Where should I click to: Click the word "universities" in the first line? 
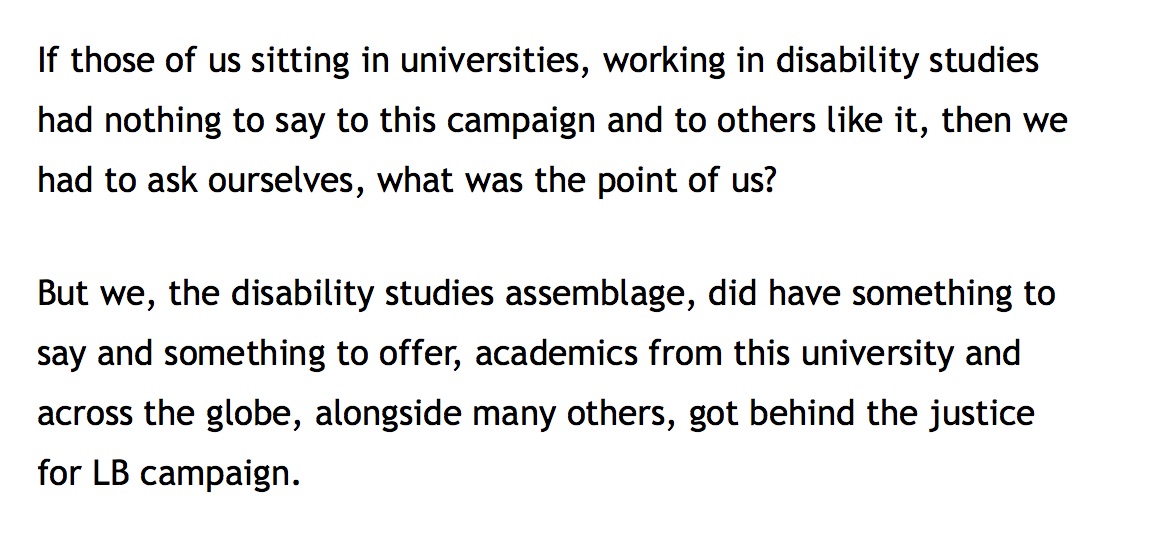[x=487, y=61]
